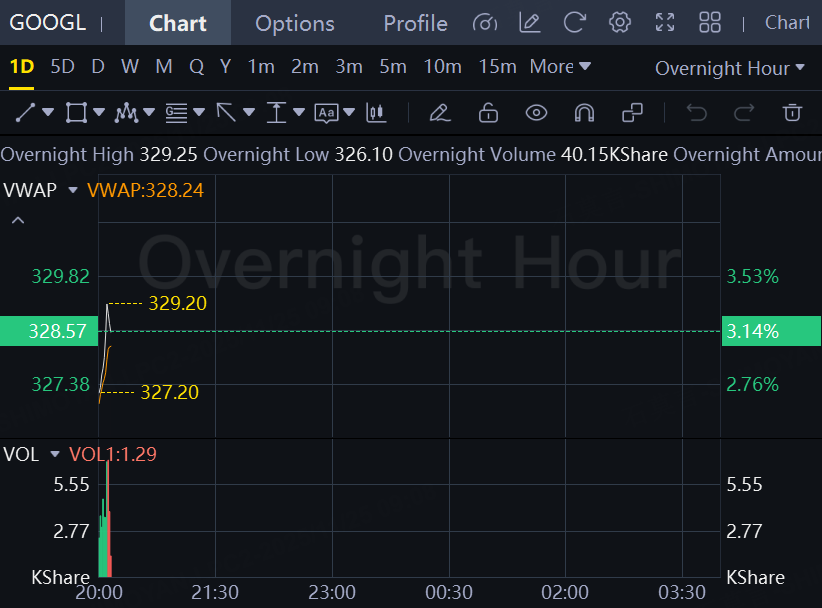Select the 15m interval
The height and width of the screenshot is (608, 822).
click(497, 67)
